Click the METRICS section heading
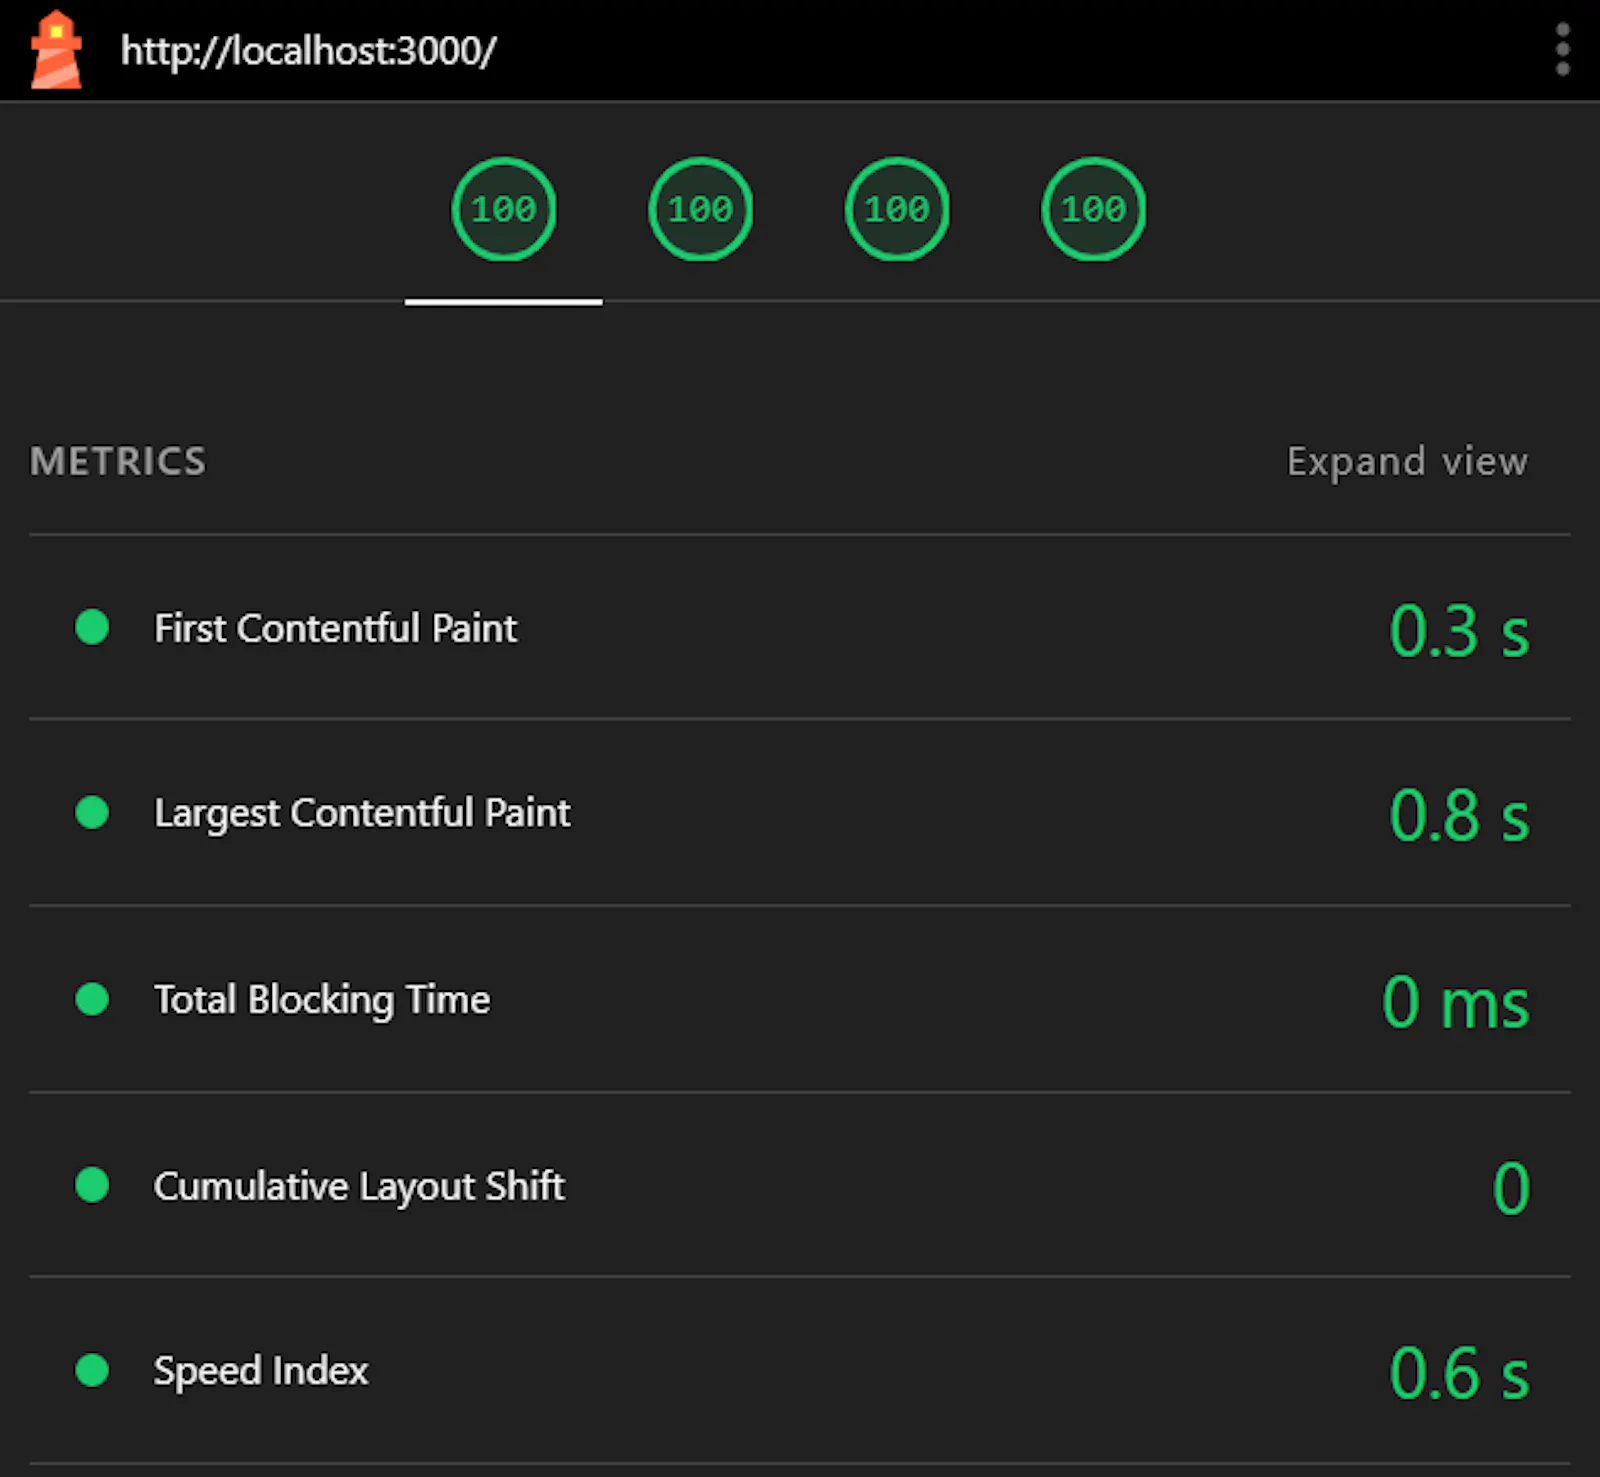This screenshot has height=1477, width=1600. 118,461
